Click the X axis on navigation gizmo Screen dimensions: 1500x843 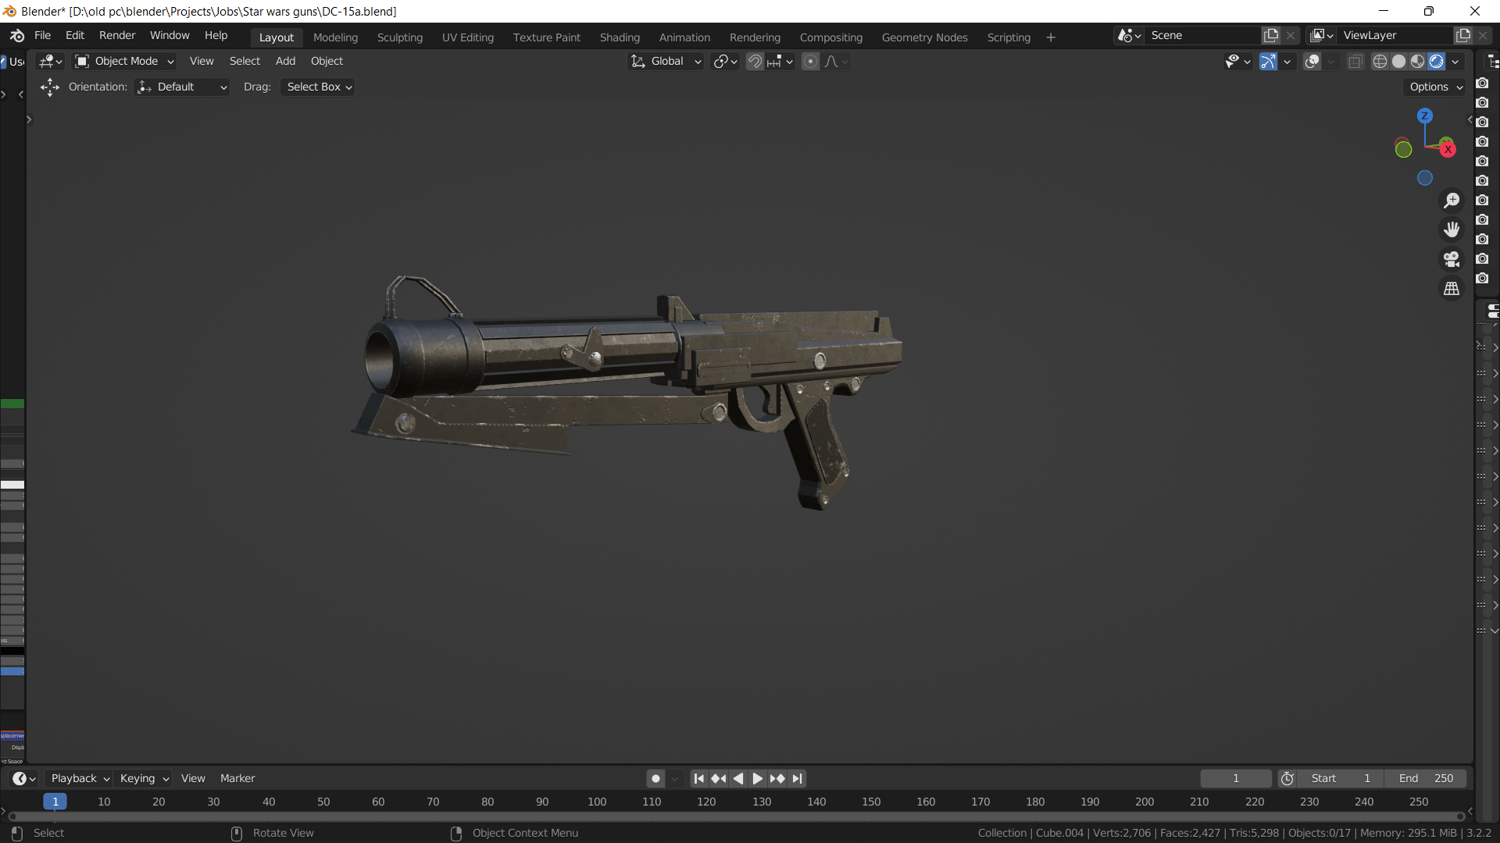click(x=1447, y=149)
